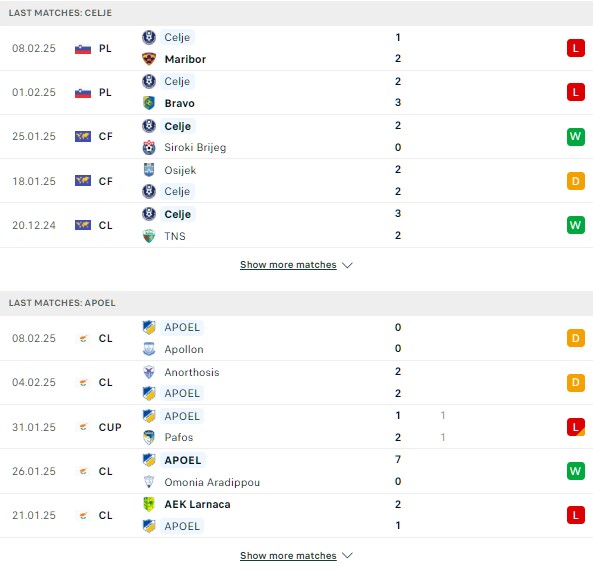Open the 31.01.25 APOEL vs Pafos cup match
This screenshot has width=593, height=573.
(296, 427)
